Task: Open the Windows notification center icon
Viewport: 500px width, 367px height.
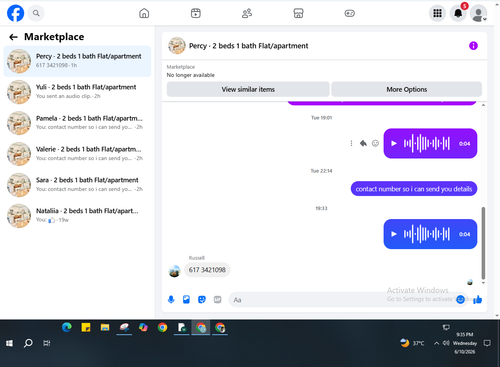Action: (487, 343)
